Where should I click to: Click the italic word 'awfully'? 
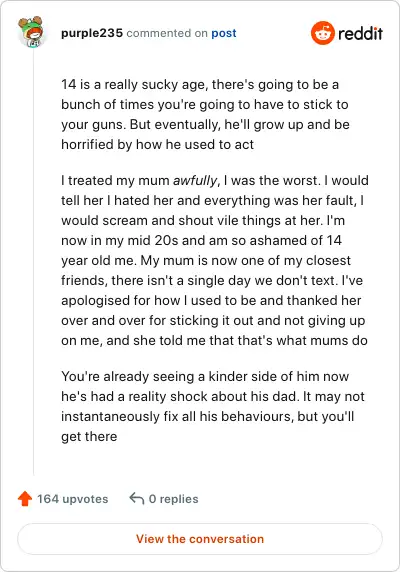click(x=195, y=181)
